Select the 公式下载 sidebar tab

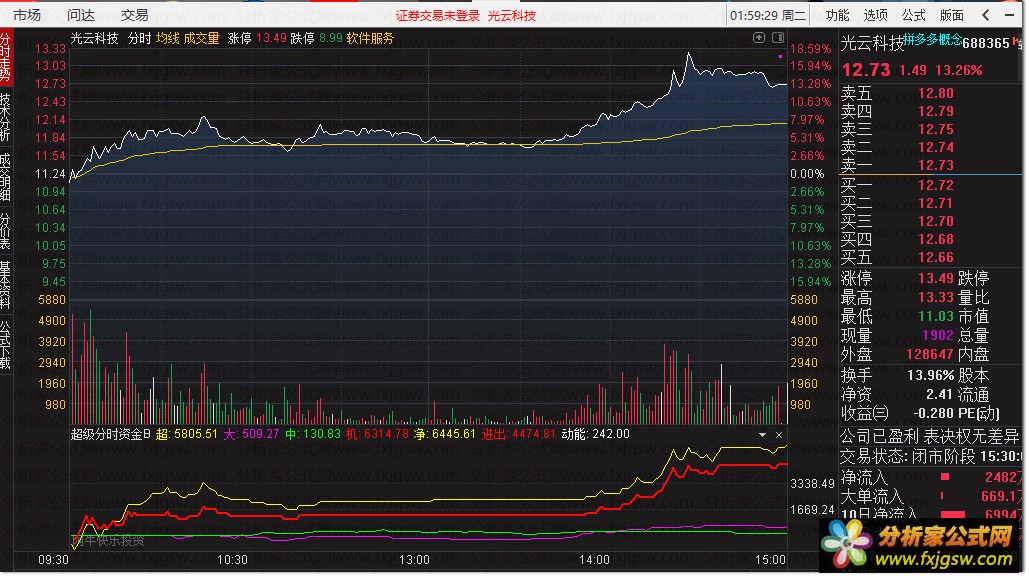coord(5,344)
